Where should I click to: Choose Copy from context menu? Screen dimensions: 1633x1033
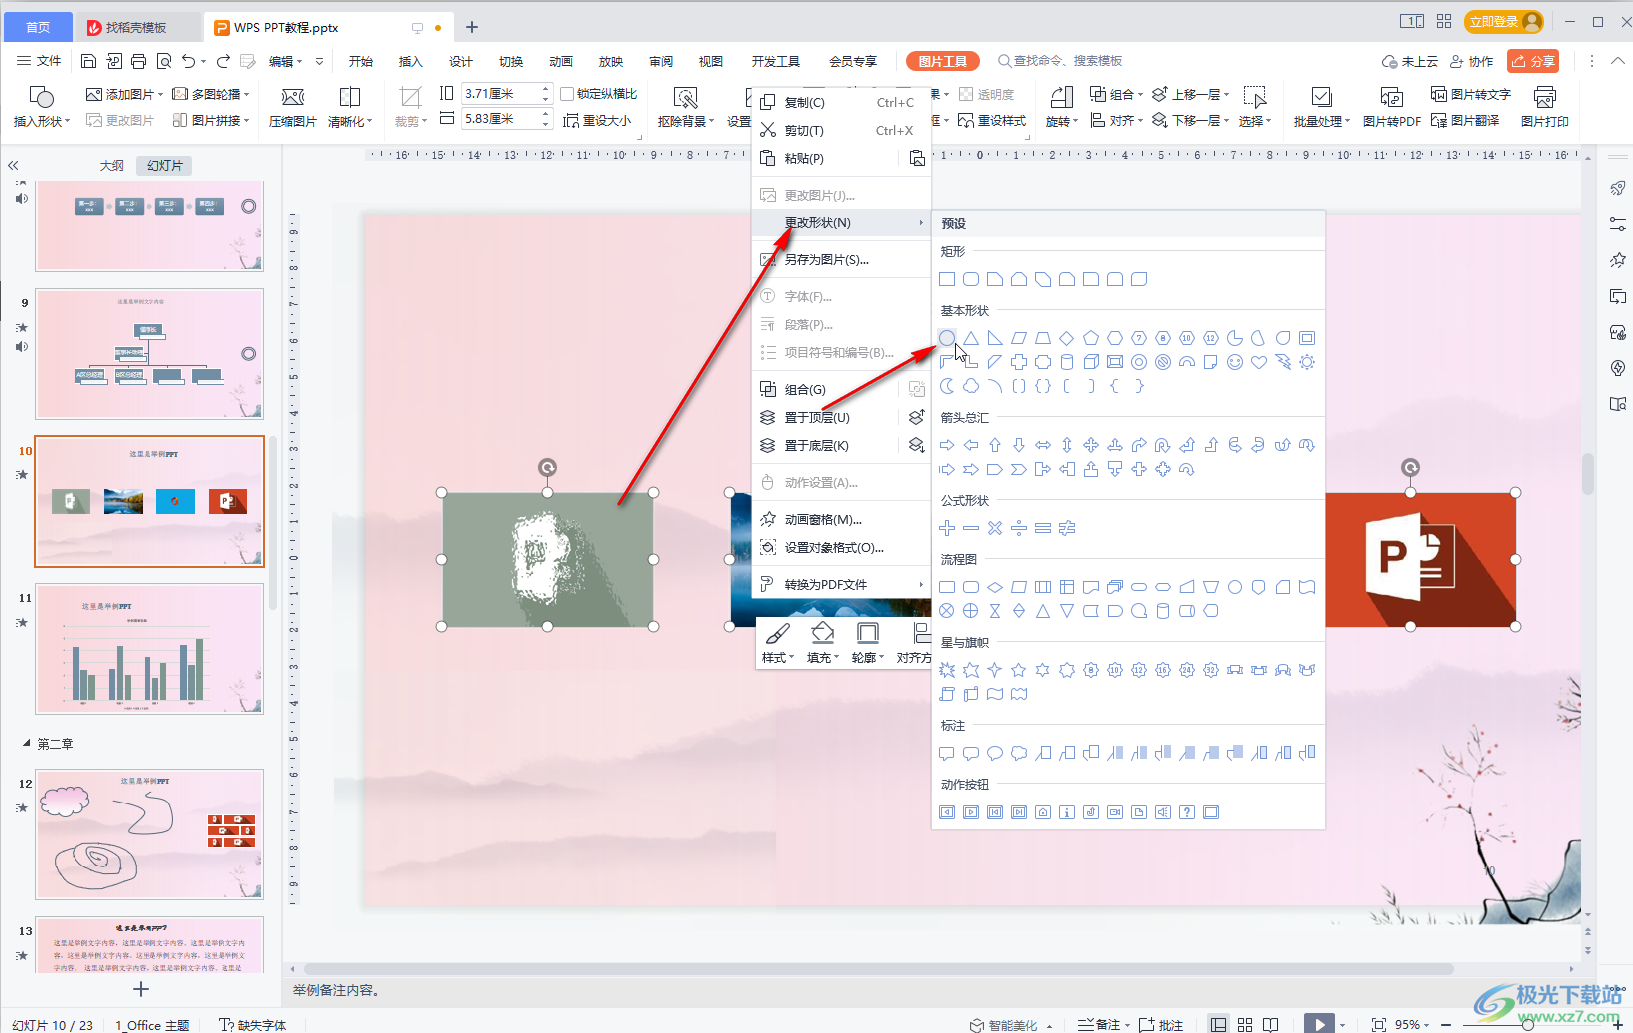842,102
